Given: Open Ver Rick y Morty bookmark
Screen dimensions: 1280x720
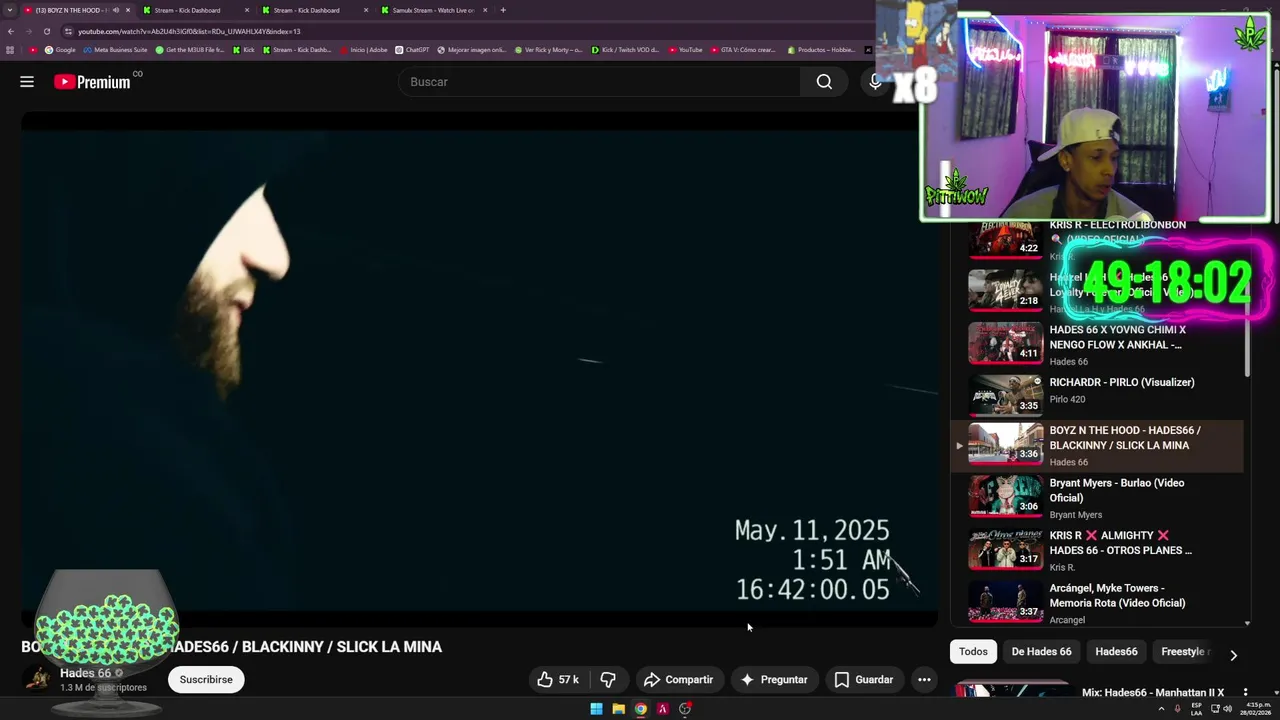Looking at the screenshot, I should pos(548,50).
